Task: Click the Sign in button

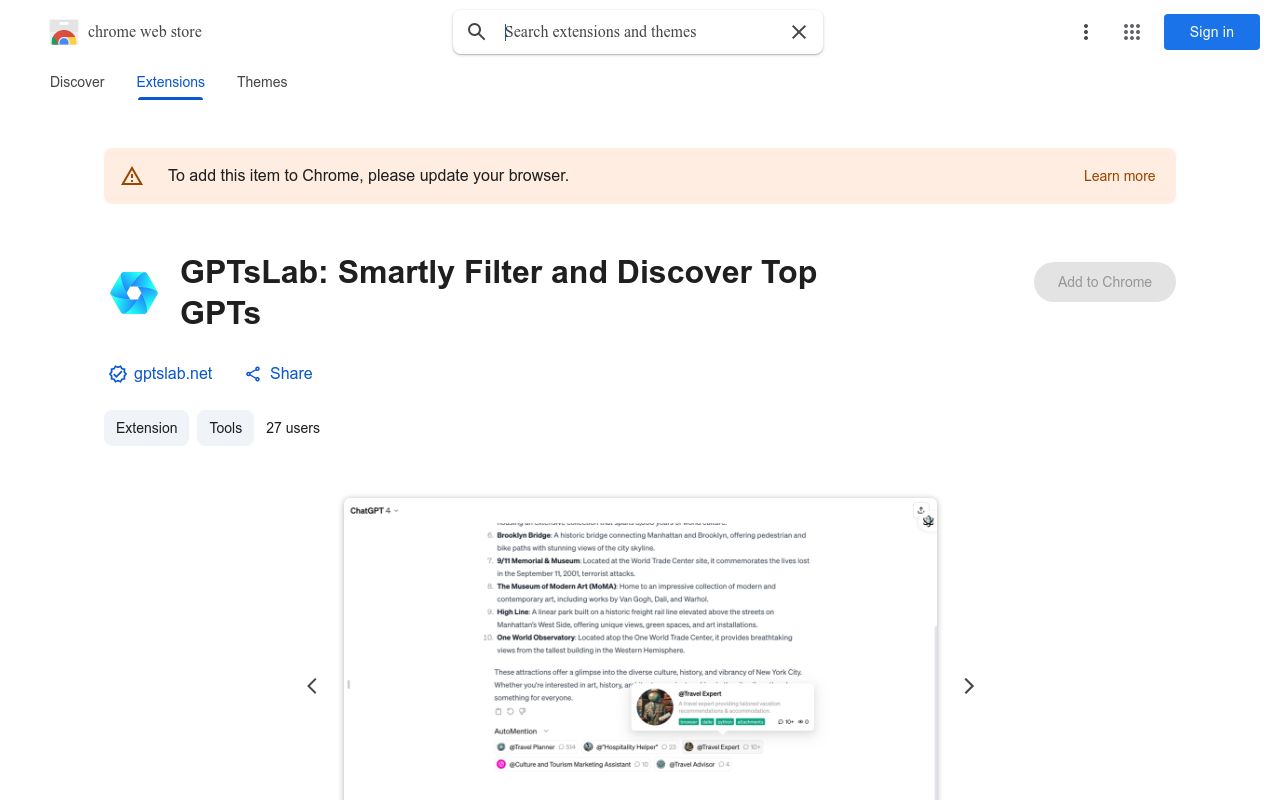Action: (1212, 32)
